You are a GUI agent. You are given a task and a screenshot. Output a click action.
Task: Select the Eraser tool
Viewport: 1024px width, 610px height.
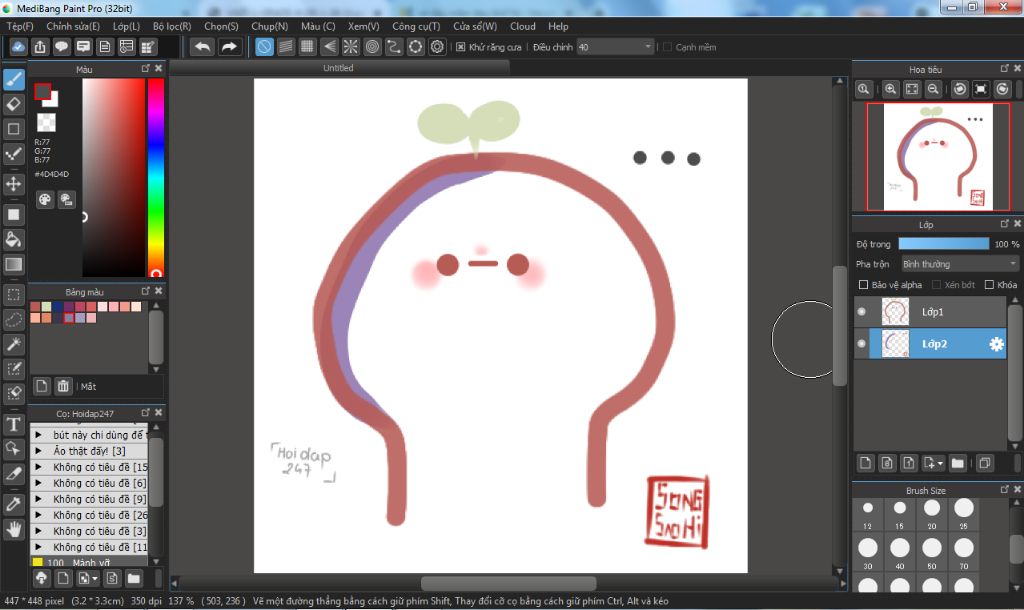[x=14, y=104]
